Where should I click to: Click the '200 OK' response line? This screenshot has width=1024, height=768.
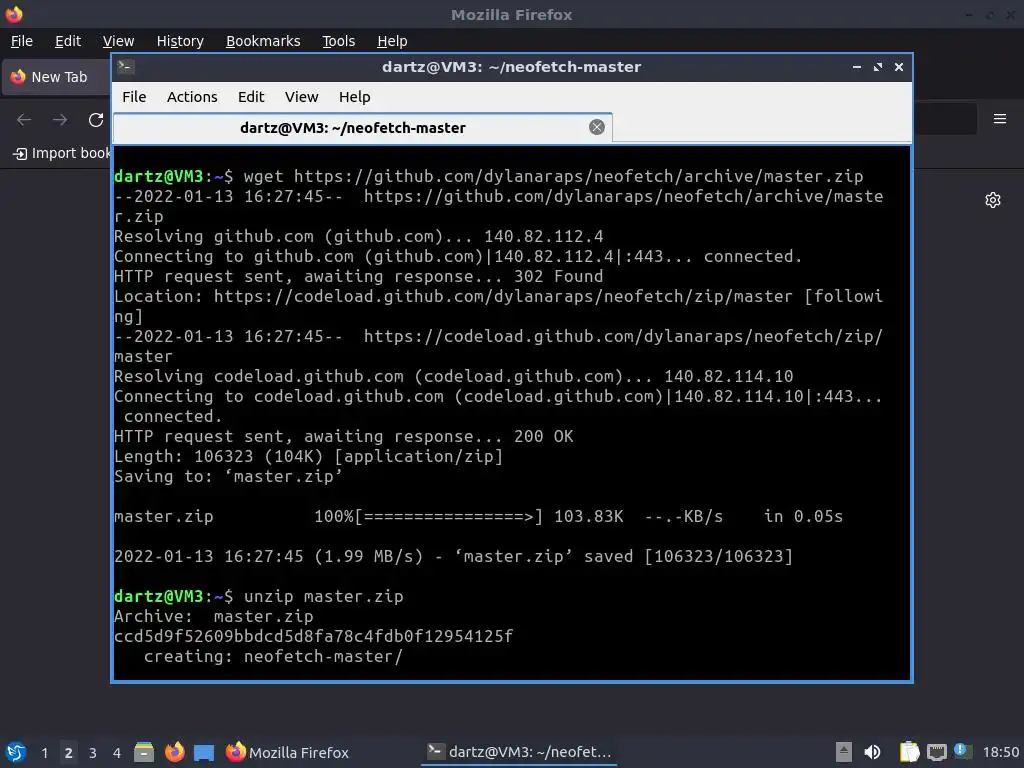[344, 436]
